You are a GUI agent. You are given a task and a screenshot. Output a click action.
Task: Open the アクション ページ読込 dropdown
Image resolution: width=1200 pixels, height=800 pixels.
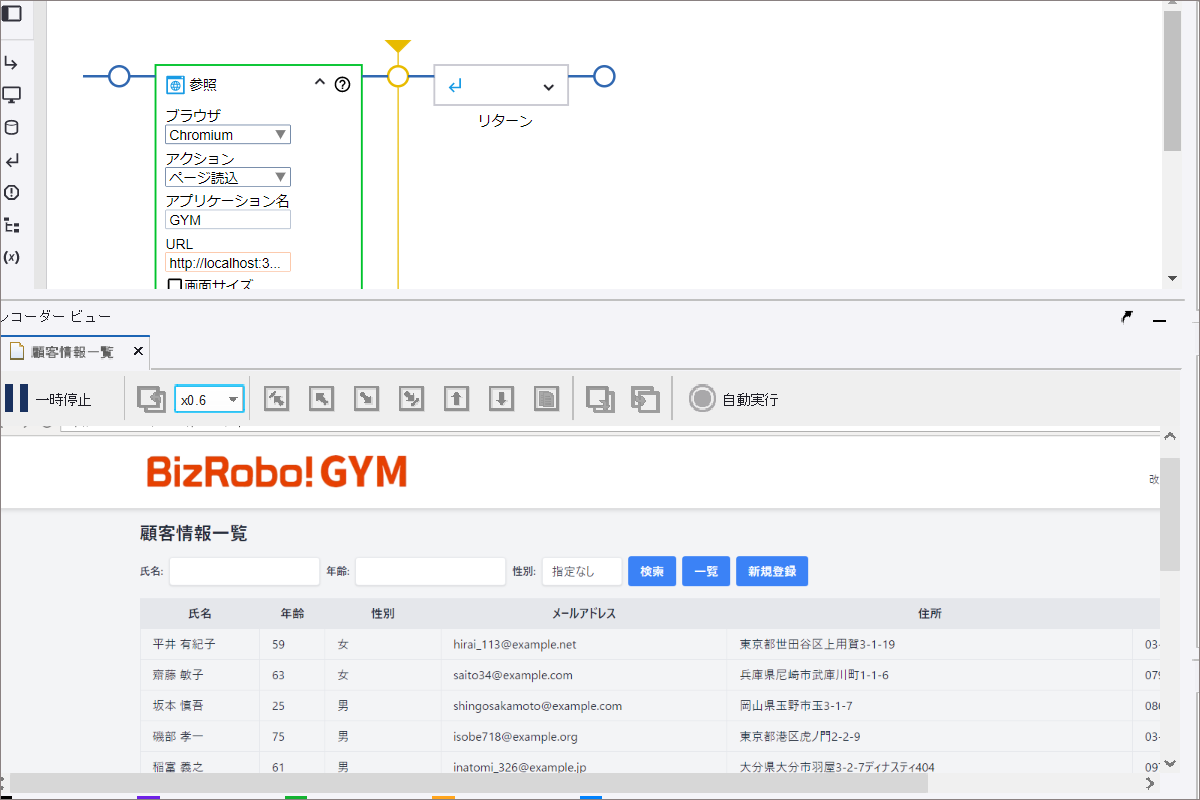(228, 178)
